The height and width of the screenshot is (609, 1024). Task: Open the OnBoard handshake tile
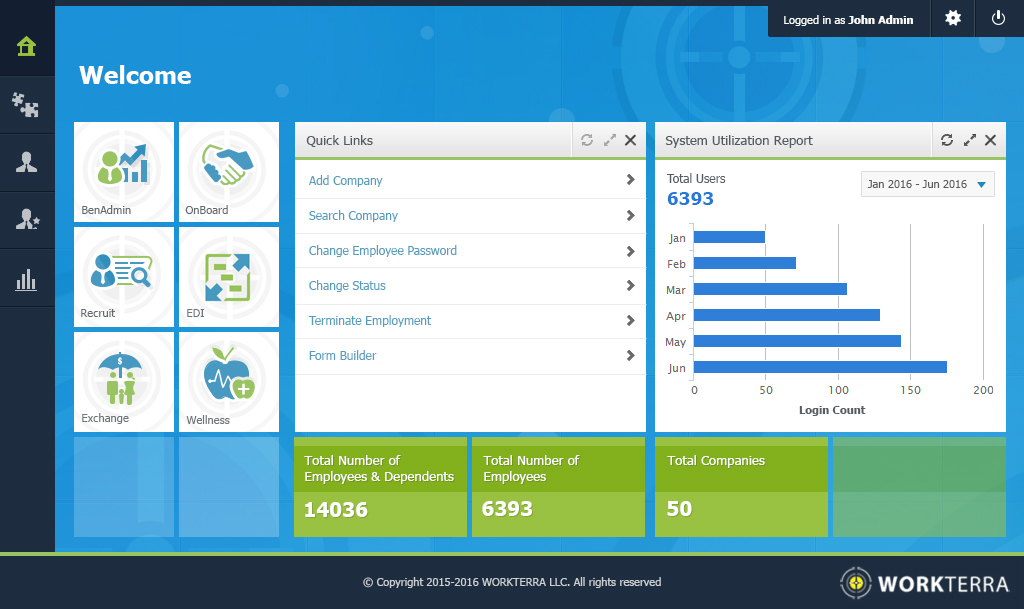click(x=228, y=171)
